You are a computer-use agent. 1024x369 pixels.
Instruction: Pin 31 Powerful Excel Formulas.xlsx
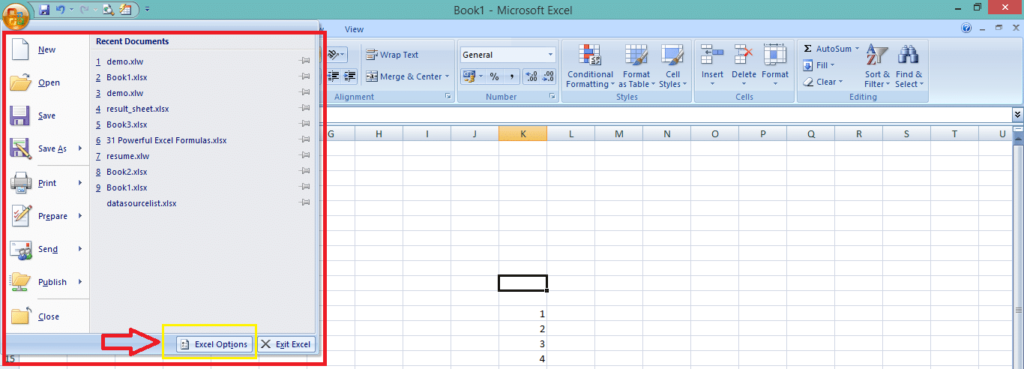point(304,140)
